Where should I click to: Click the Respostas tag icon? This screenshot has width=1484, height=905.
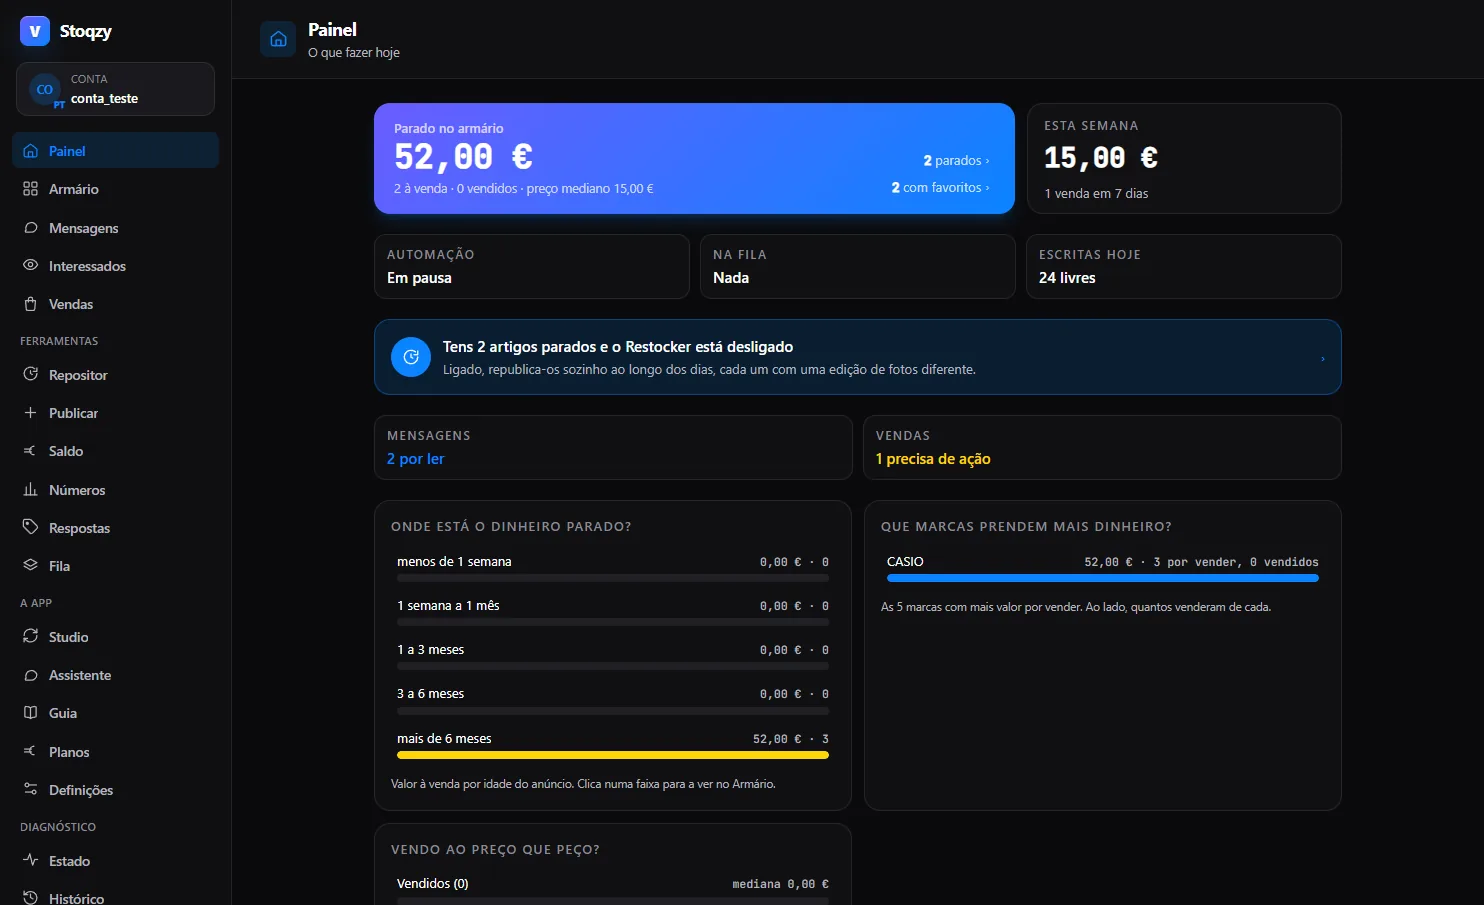(30, 528)
